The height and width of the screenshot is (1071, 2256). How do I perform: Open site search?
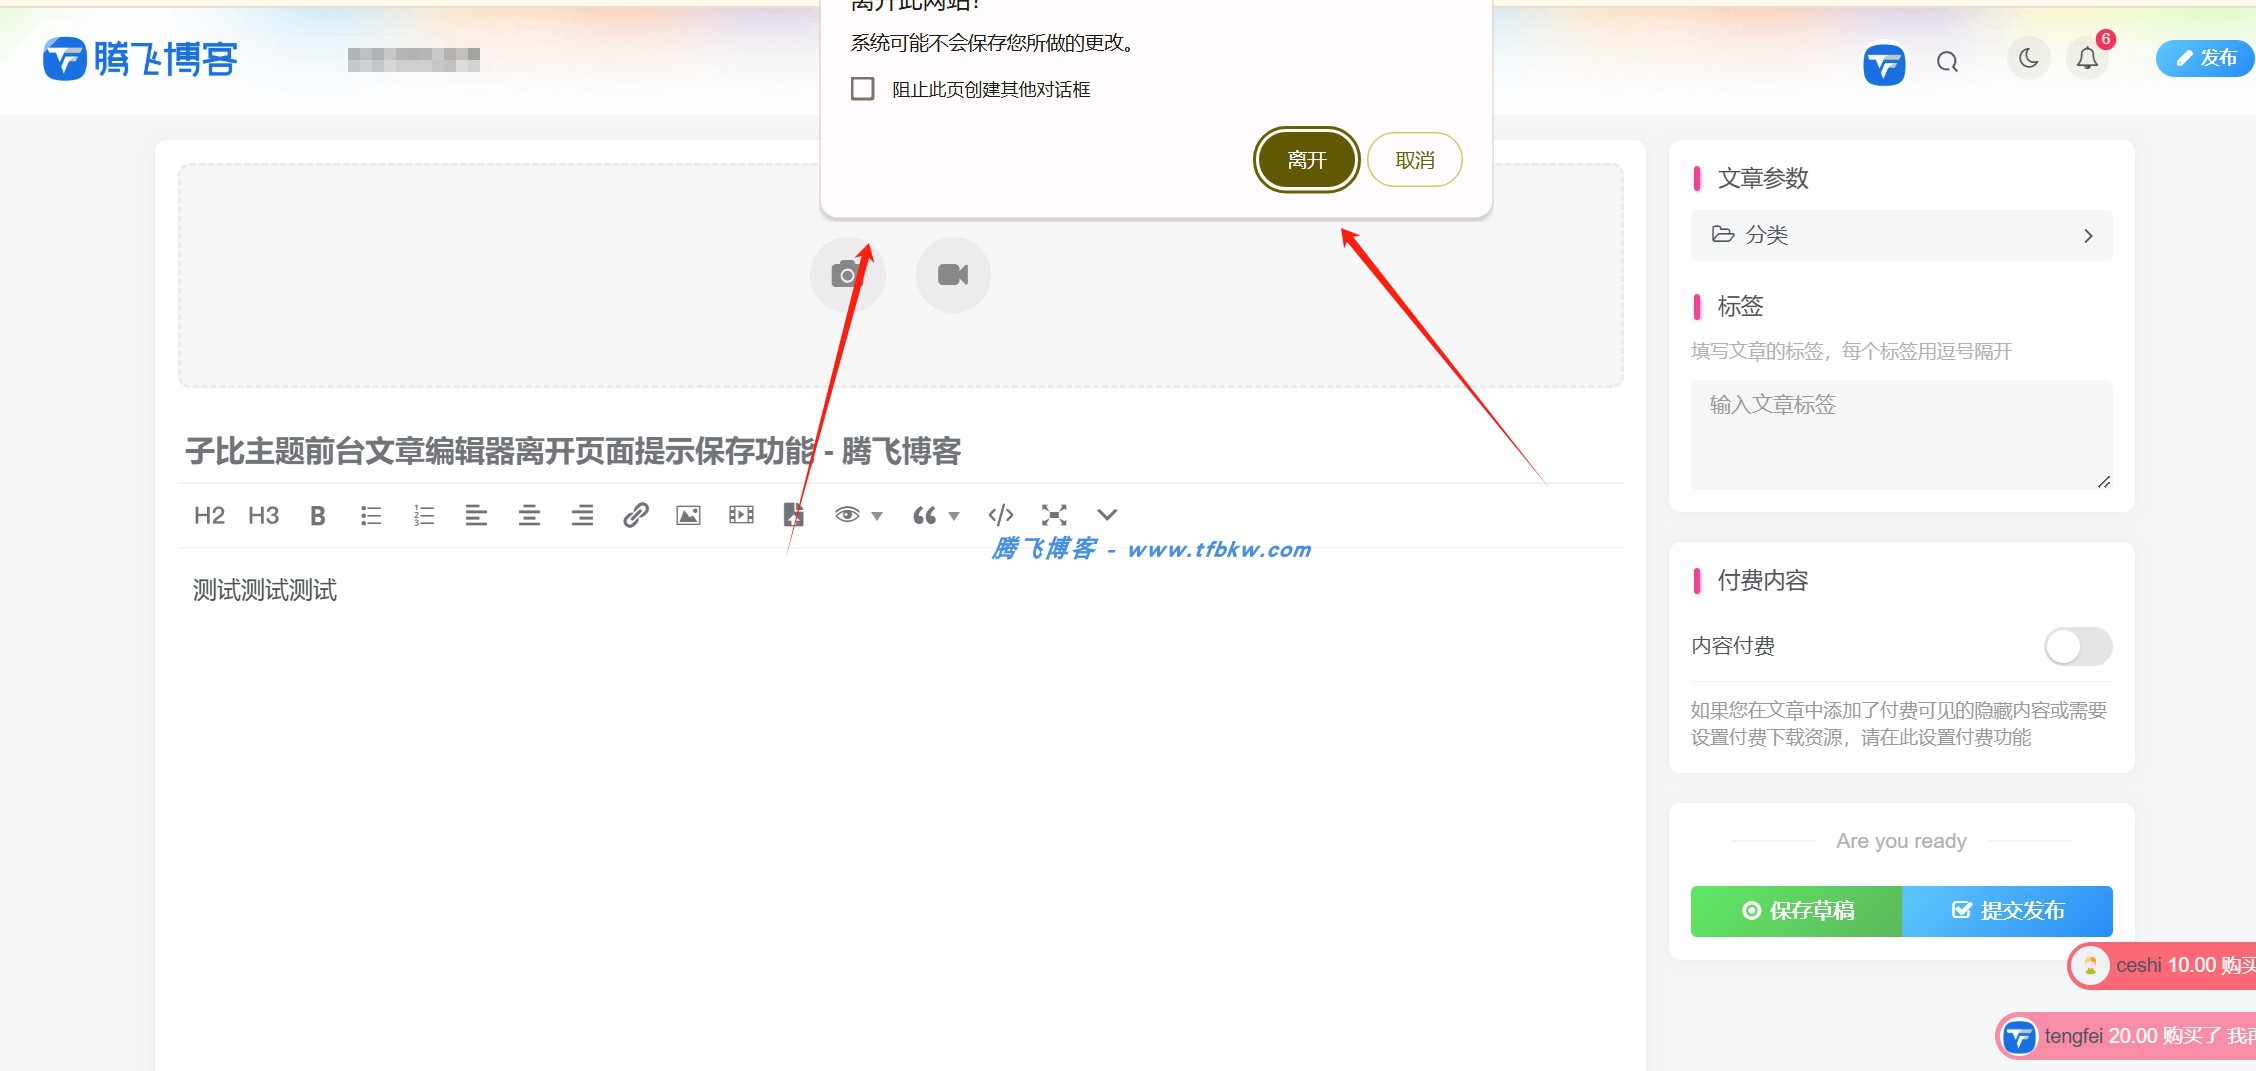(x=1947, y=60)
